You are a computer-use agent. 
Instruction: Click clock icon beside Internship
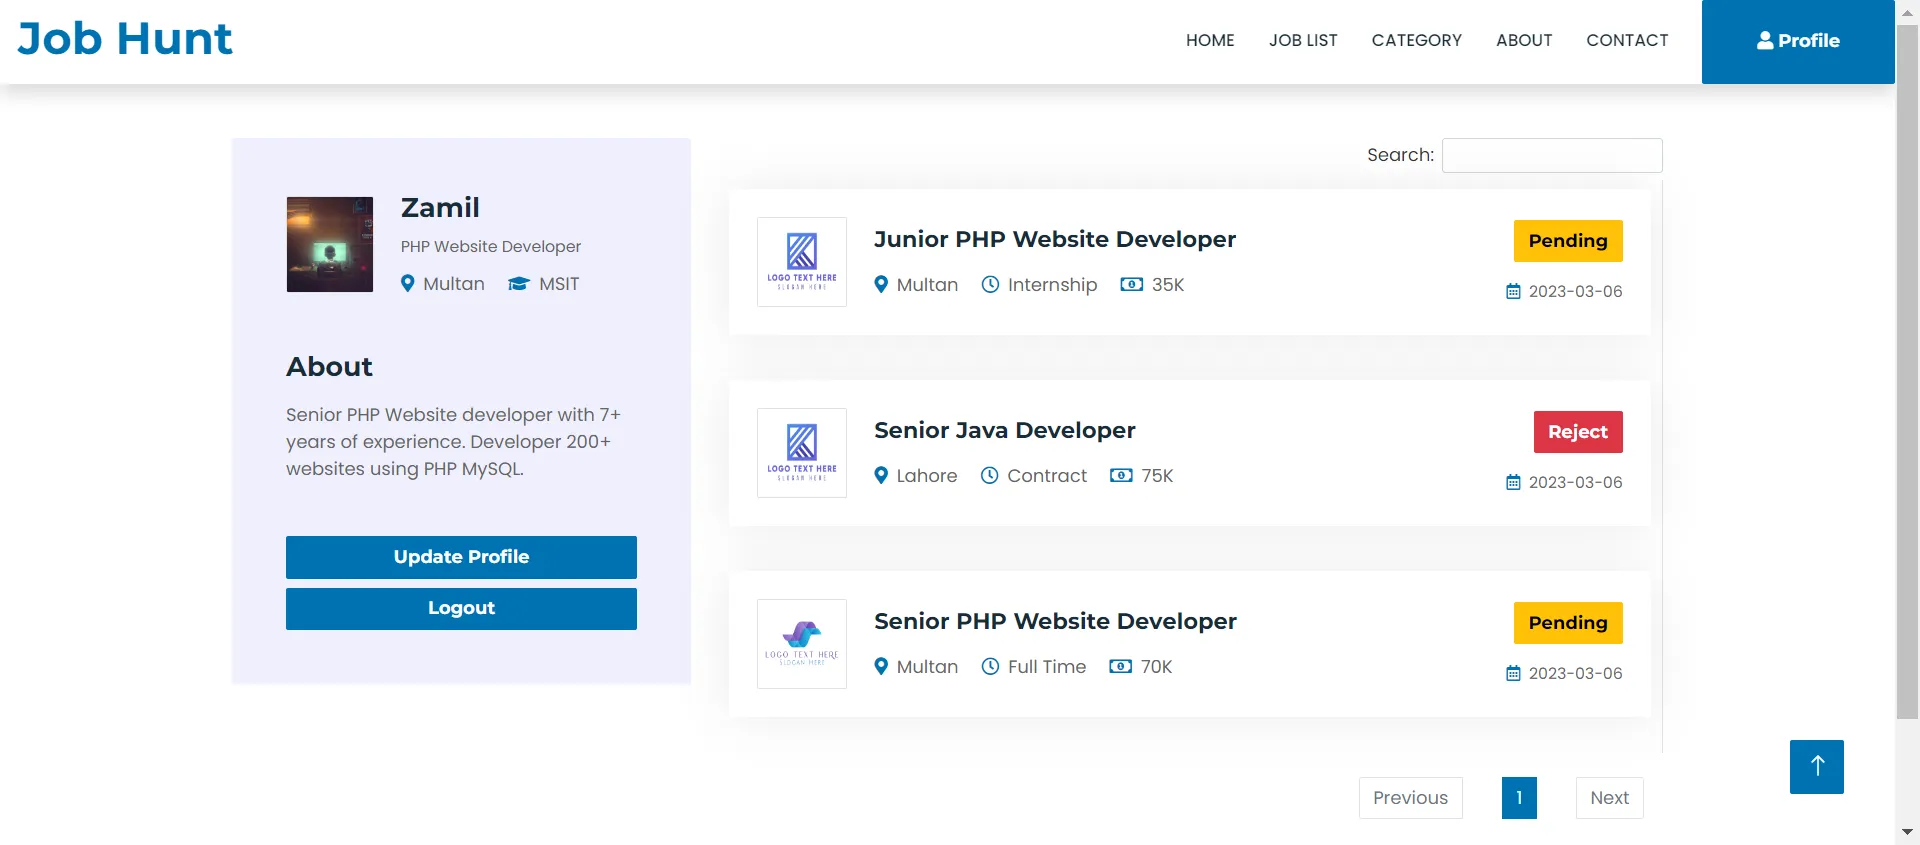pyautogui.click(x=990, y=285)
